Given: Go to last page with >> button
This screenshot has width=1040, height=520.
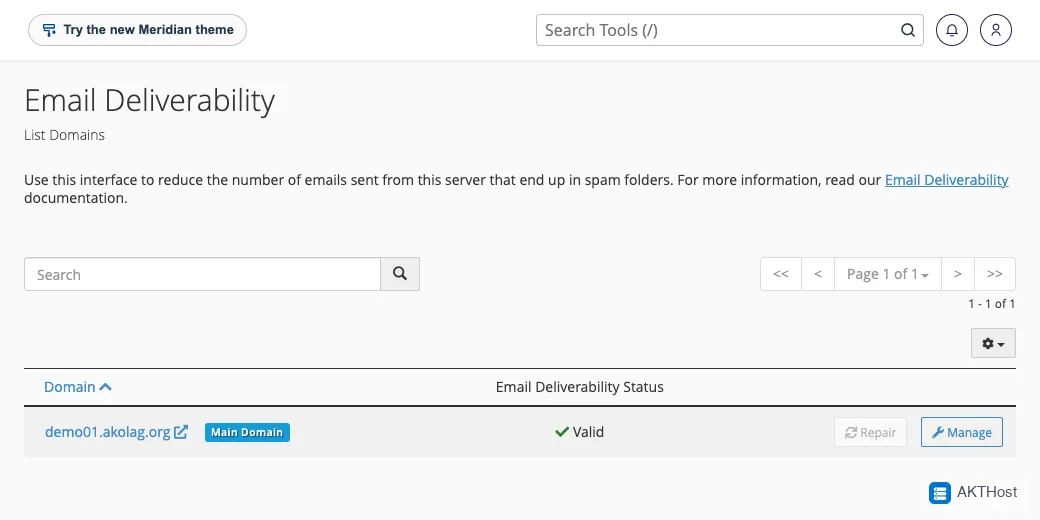Looking at the screenshot, I should point(995,274).
